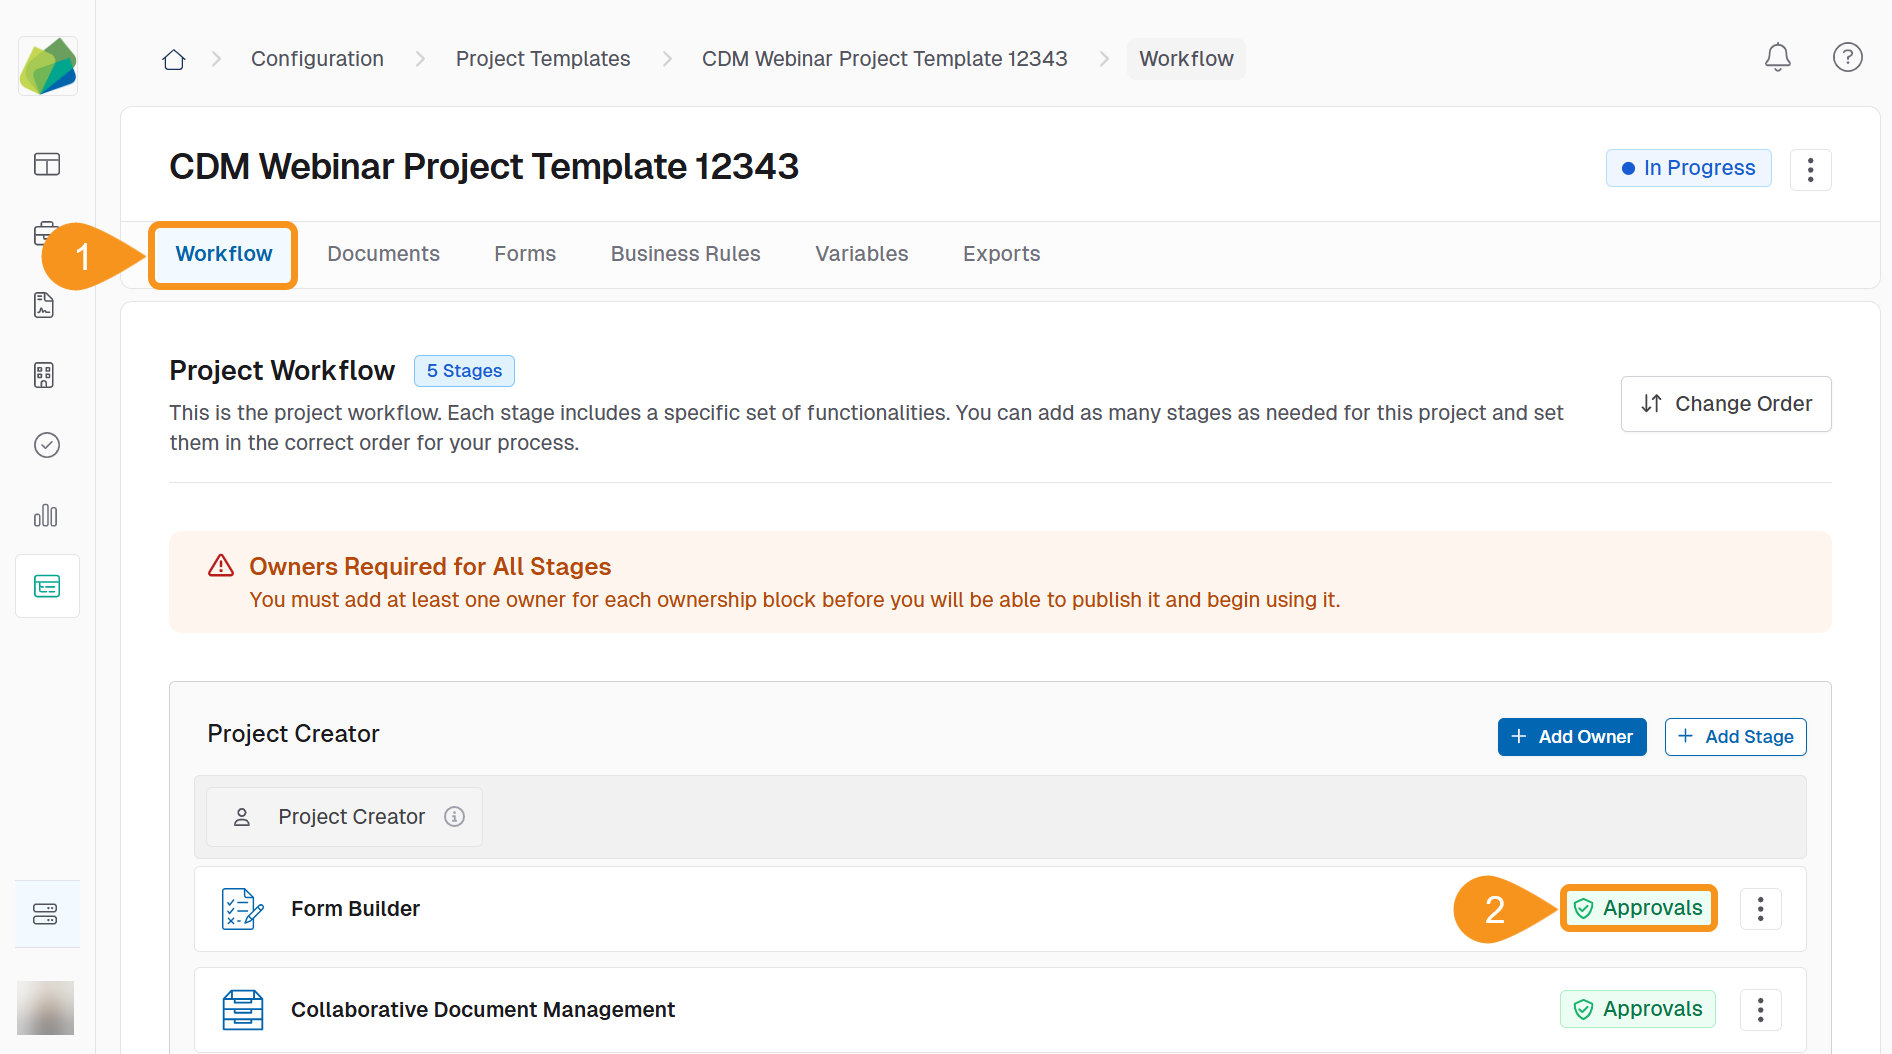1892x1054 pixels.
Task: Click the Add Owner button
Action: click(x=1572, y=737)
